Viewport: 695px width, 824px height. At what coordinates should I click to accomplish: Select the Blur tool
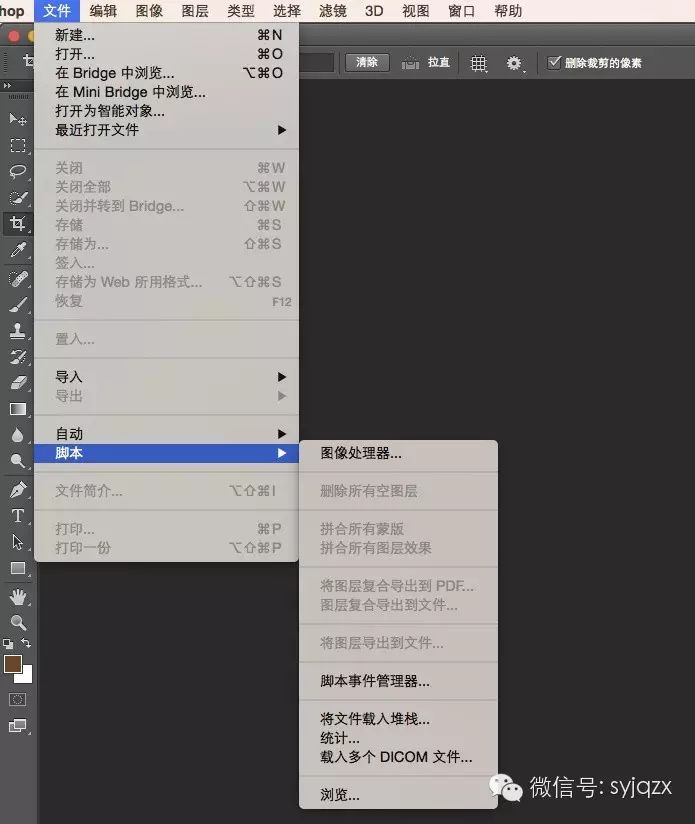click(18, 435)
